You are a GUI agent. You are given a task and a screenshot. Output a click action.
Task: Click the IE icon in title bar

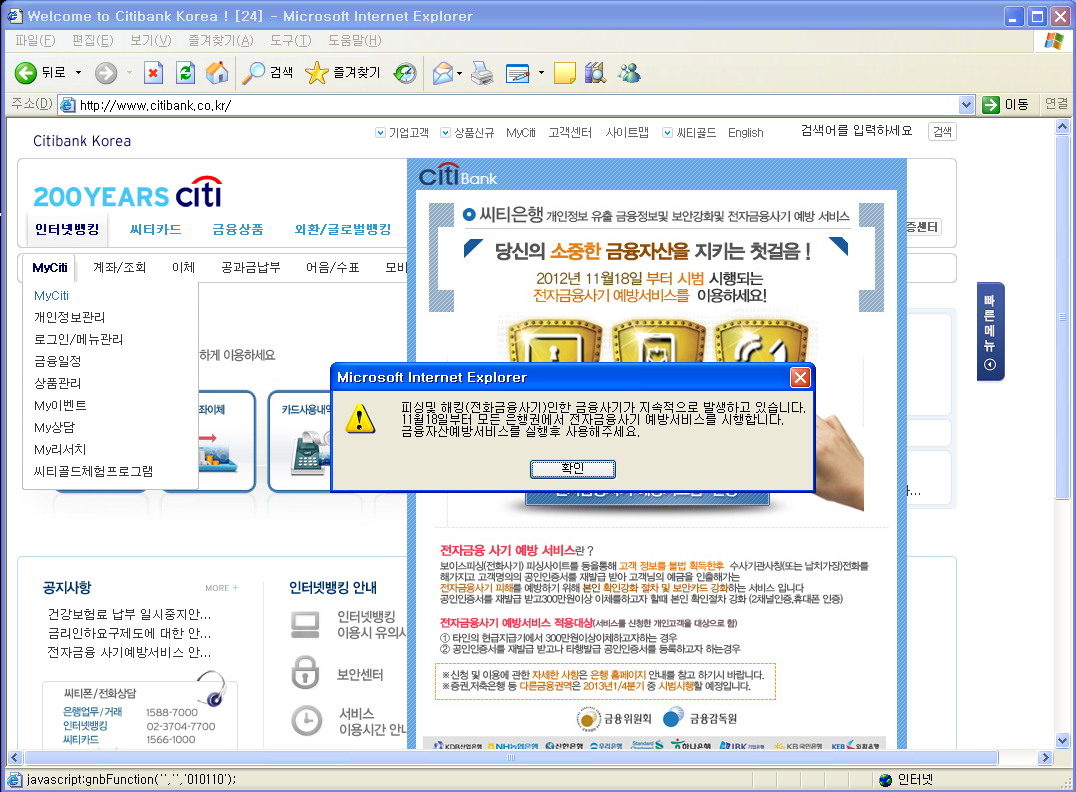pos(14,15)
